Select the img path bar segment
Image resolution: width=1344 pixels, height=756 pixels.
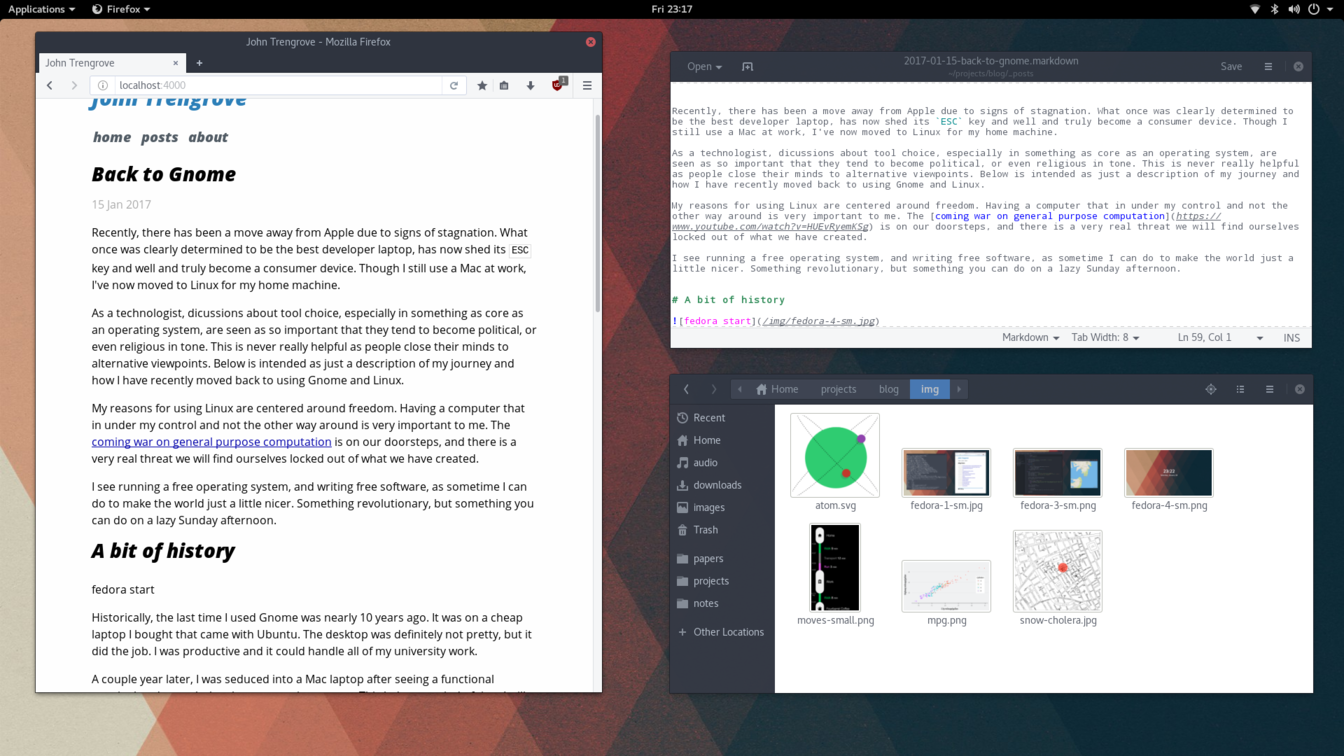pos(930,389)
